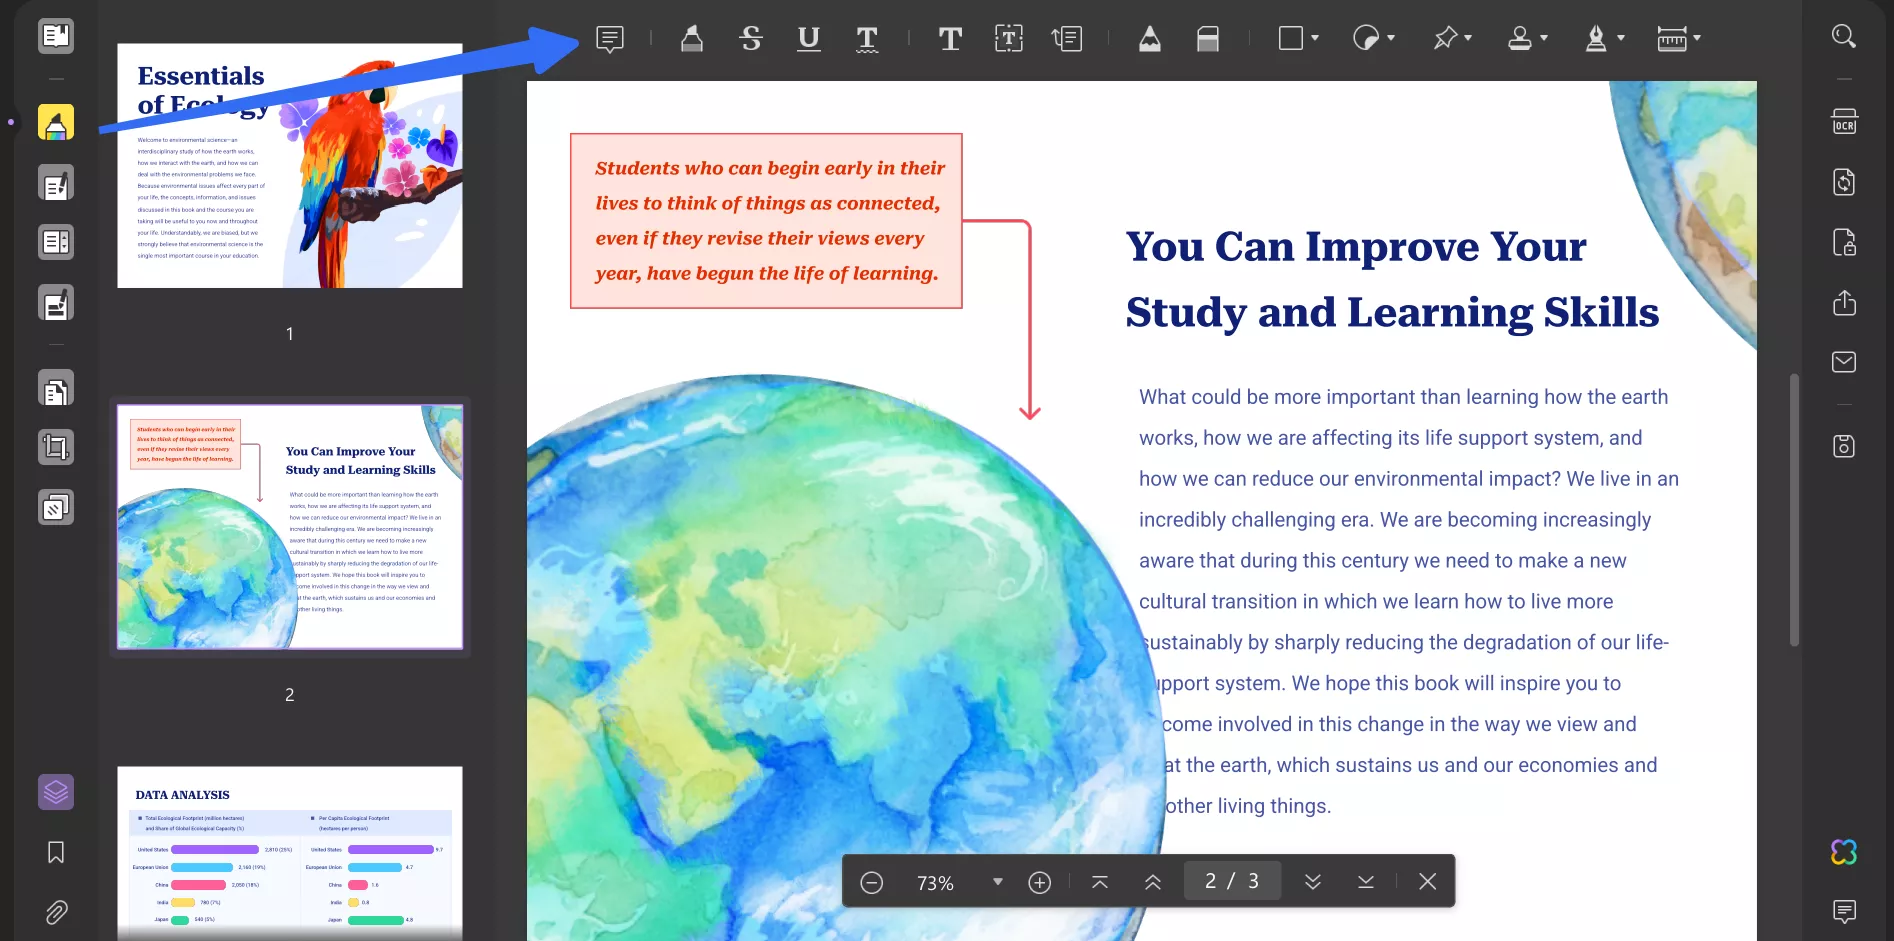Zoom in with the plus button
The width and height of the screenshot is (1894, 941).
coord(1040,883)
